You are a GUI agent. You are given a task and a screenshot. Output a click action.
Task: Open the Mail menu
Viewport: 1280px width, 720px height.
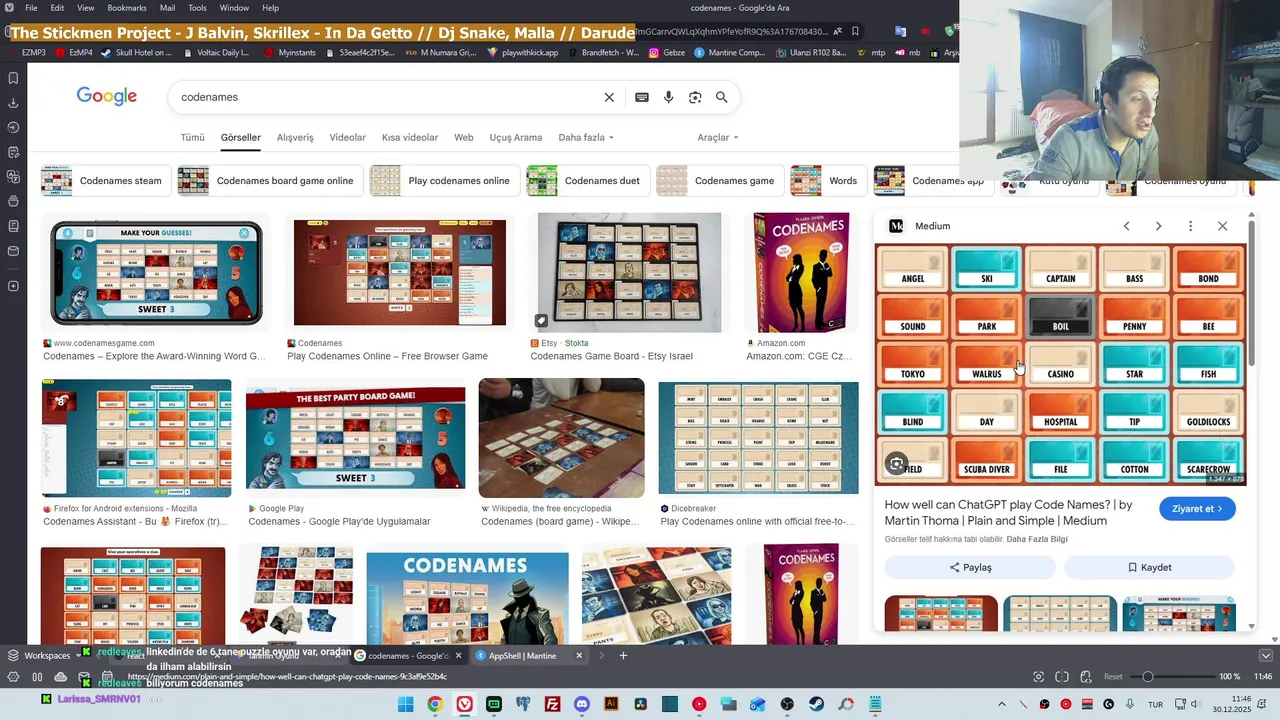[167, 8]
